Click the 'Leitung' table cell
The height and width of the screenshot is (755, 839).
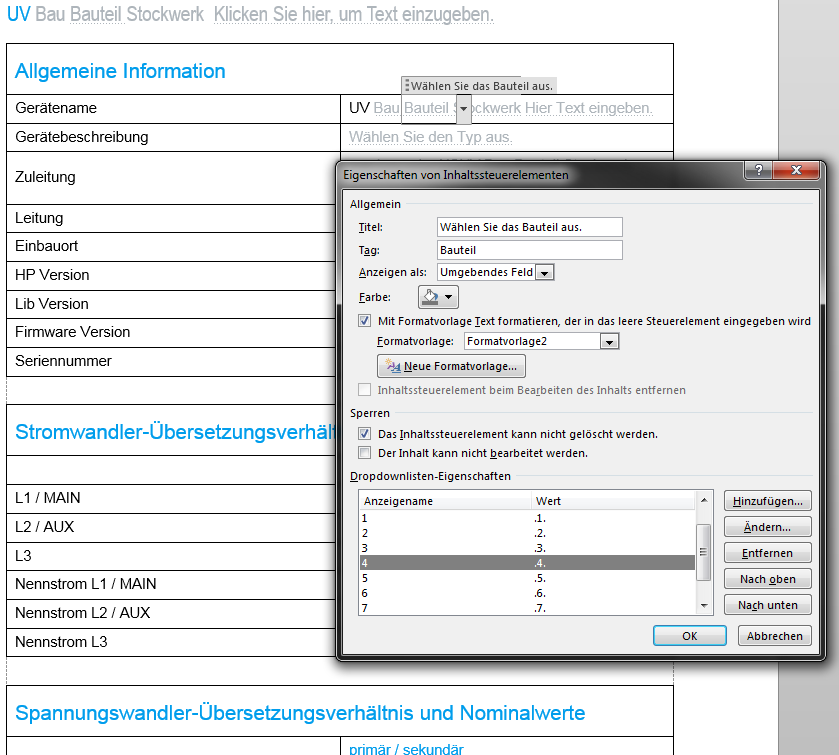point(173,218)
